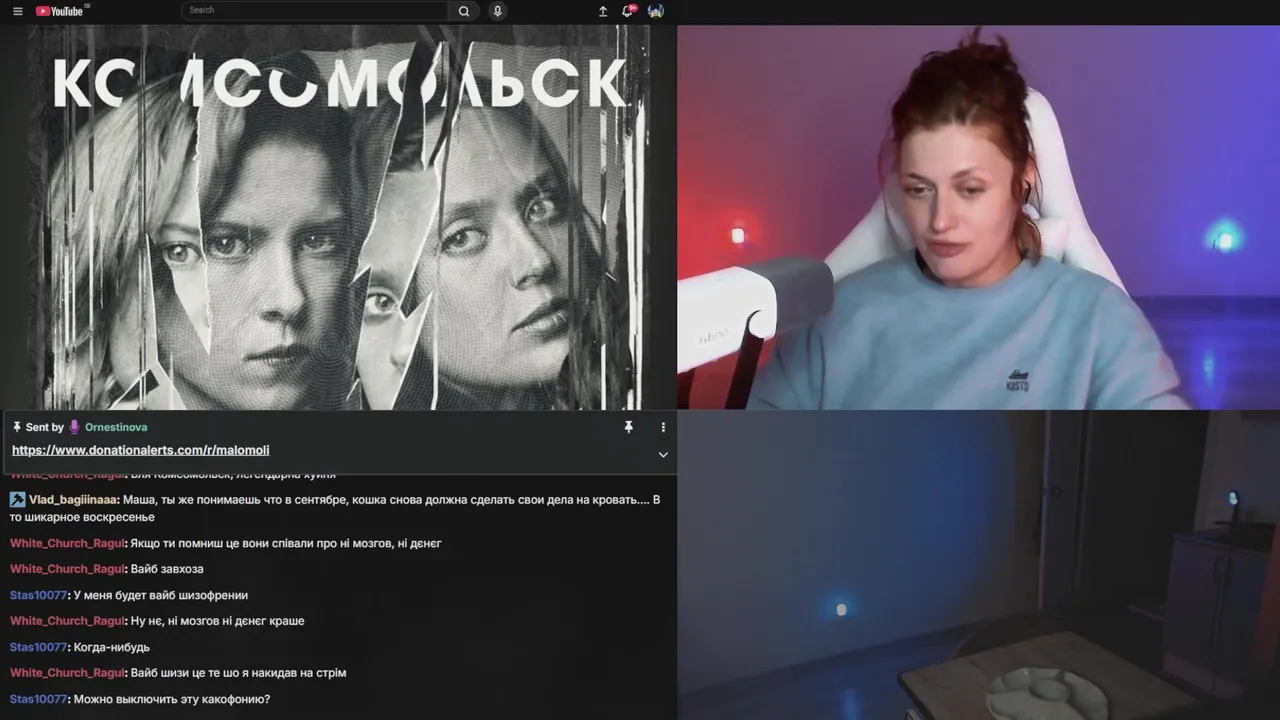Click the Ornestinova username in pinned message
This screenshot has width=1280, height=720.
(x=116, y=427)
